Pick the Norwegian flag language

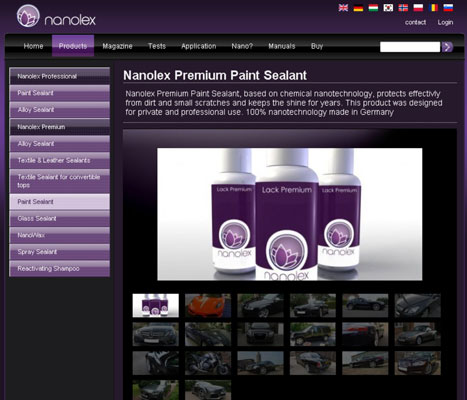(x=403, y=8)
